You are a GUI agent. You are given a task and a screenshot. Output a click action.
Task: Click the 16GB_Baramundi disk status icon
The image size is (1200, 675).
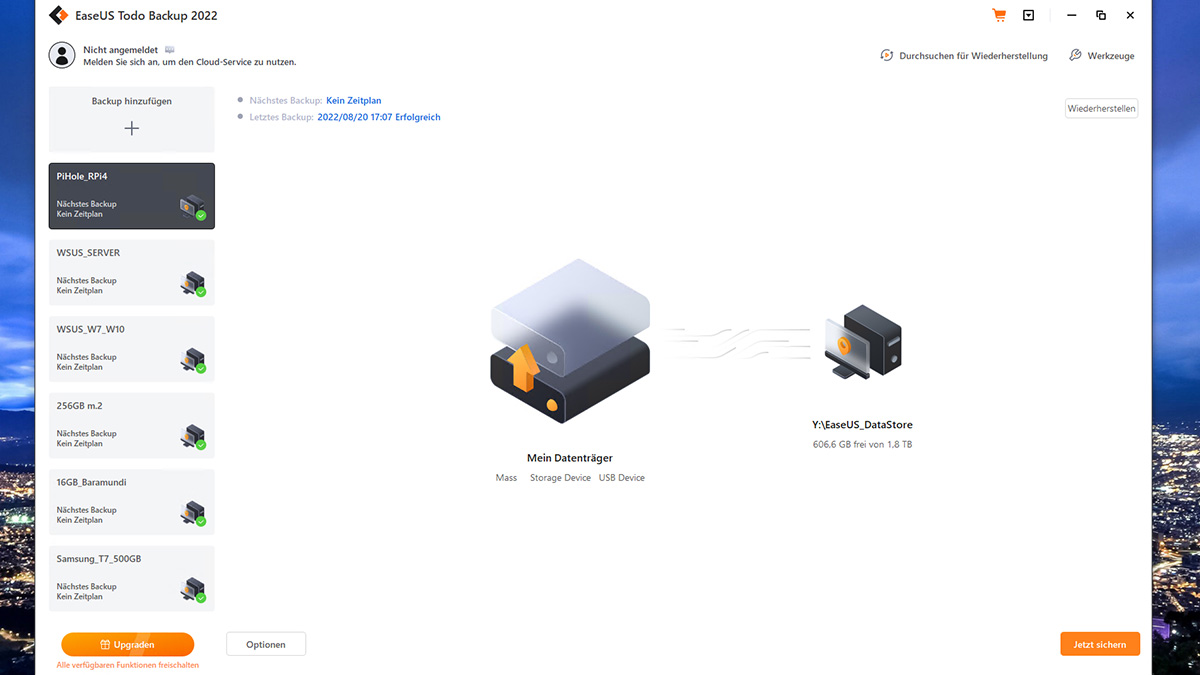click(x=193, y=514)
